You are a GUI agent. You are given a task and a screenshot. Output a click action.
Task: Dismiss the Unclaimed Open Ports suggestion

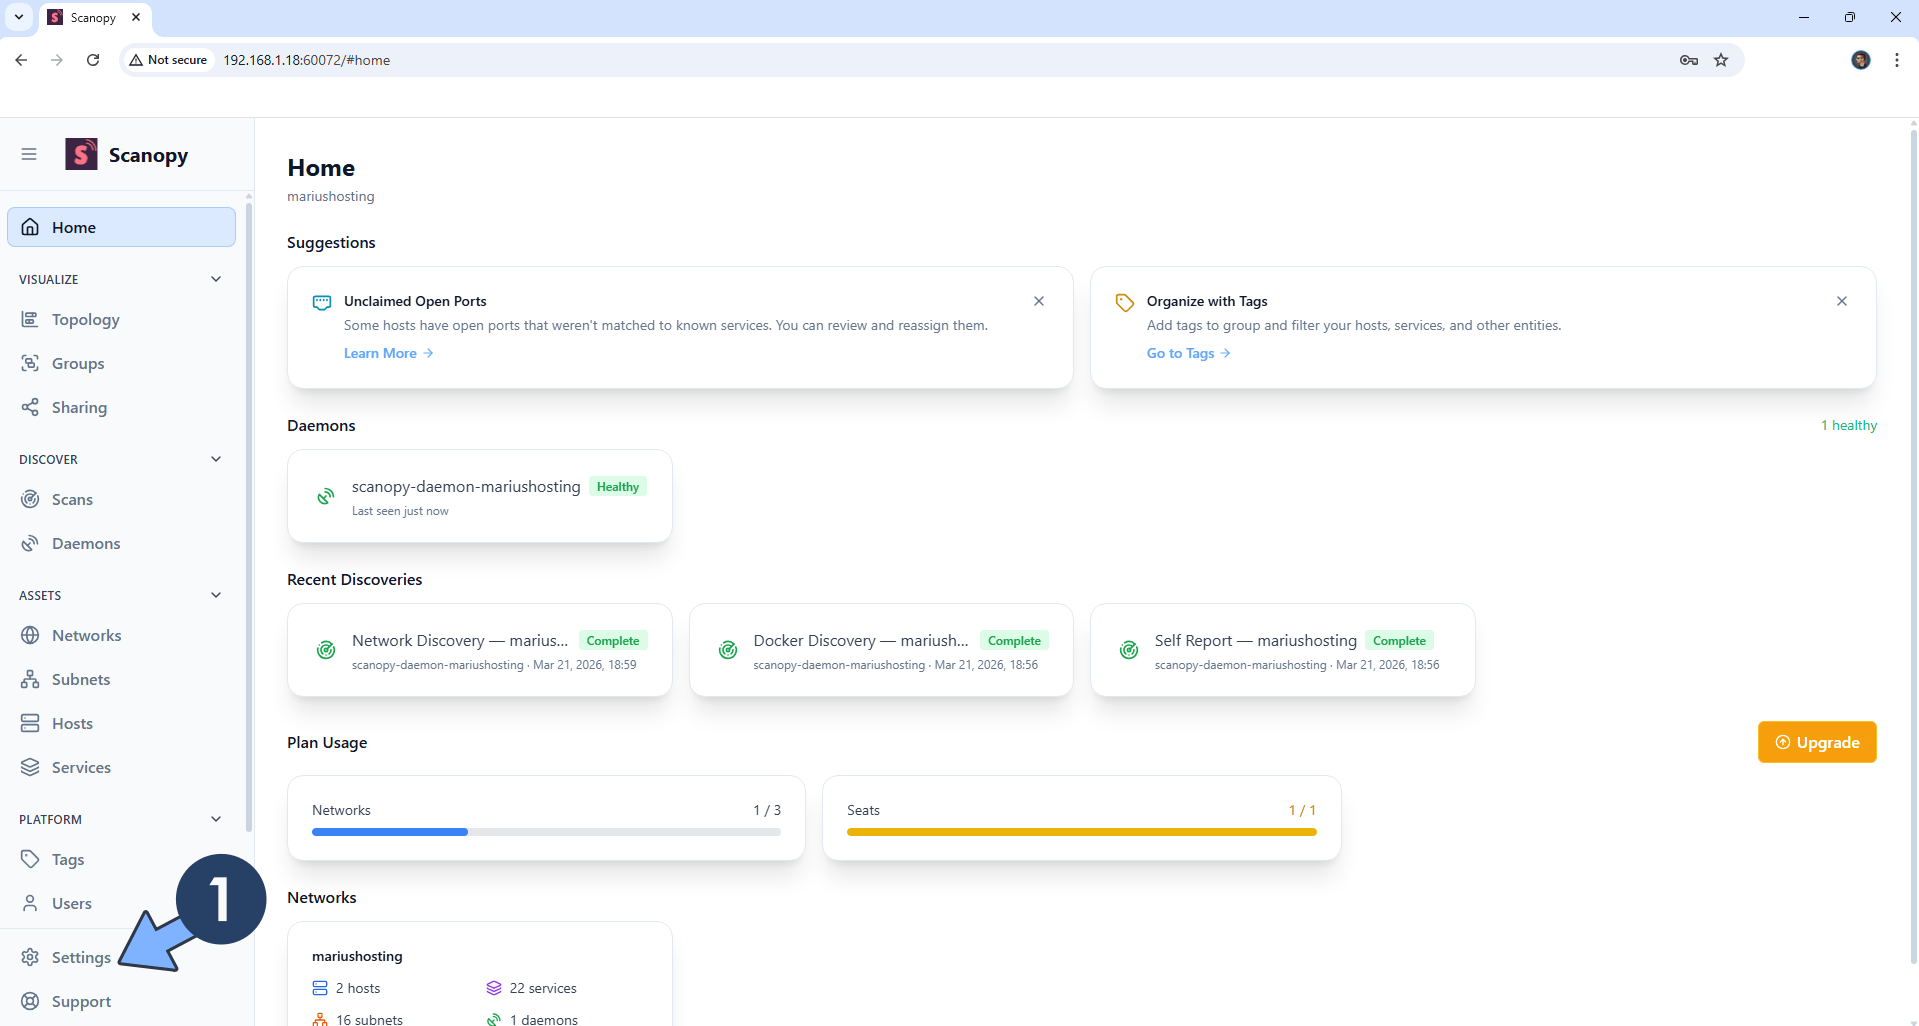[x=1038, y=301]
